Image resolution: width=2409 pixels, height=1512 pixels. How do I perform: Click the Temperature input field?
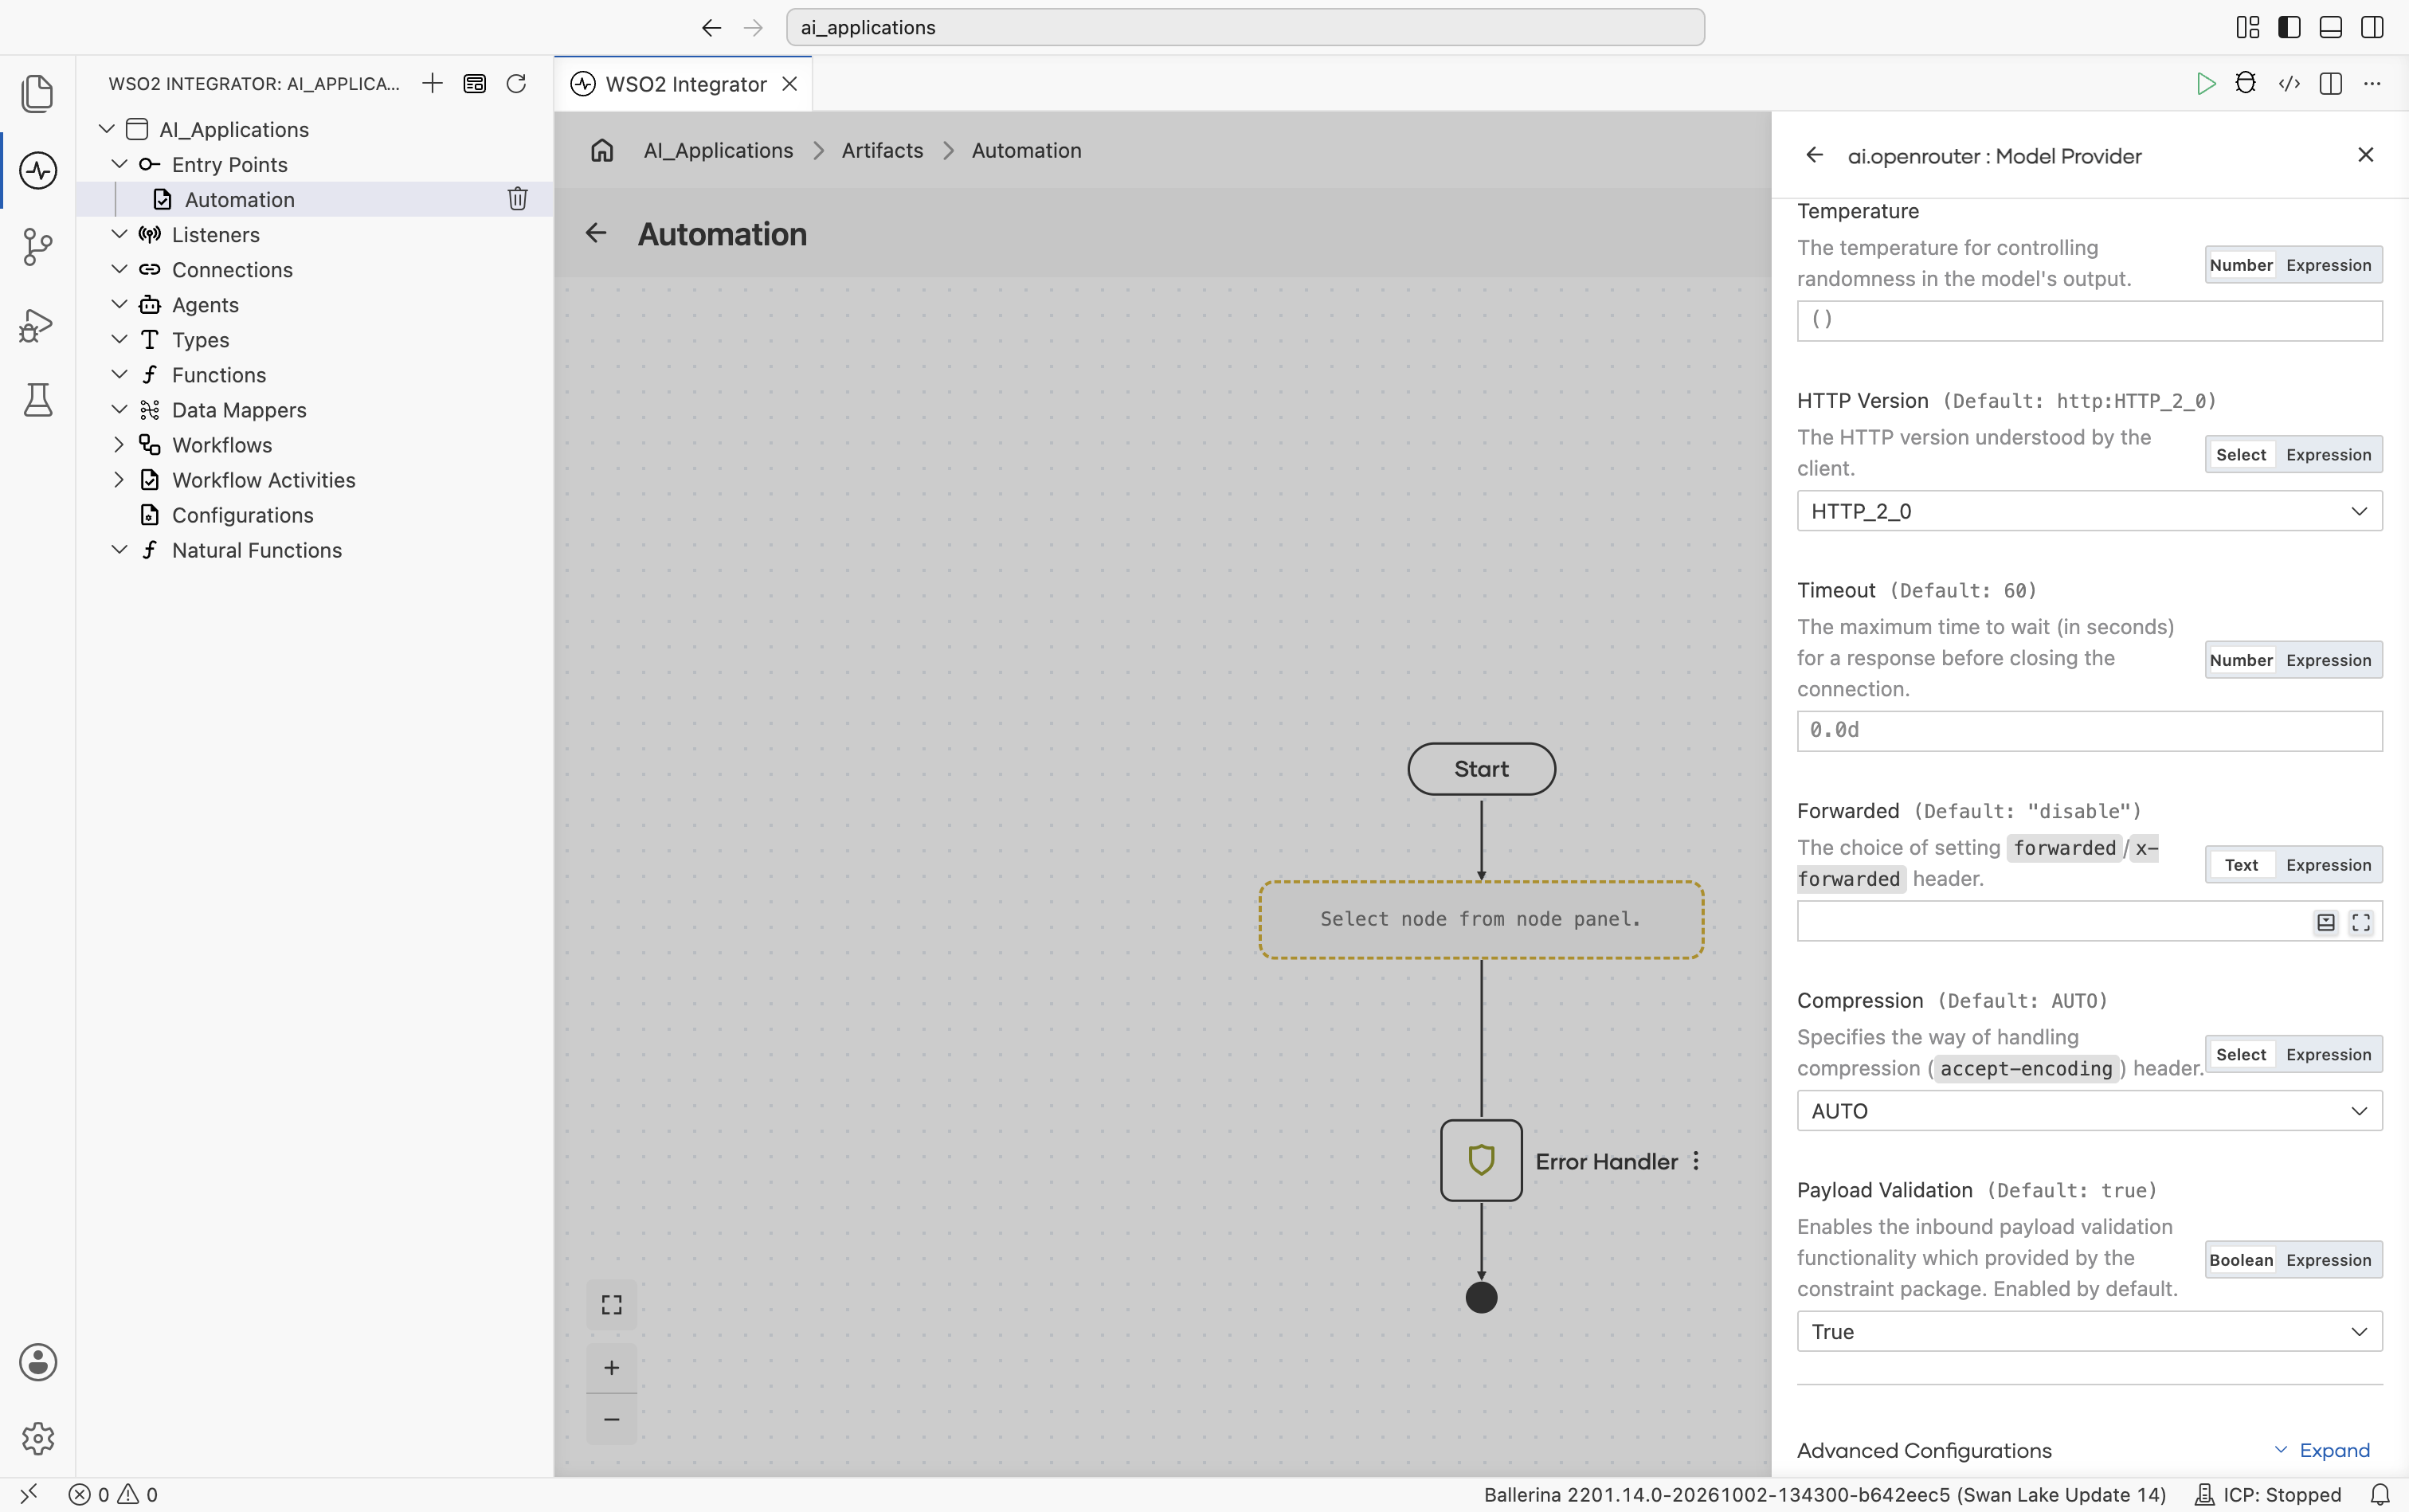tap(2089, 321)
